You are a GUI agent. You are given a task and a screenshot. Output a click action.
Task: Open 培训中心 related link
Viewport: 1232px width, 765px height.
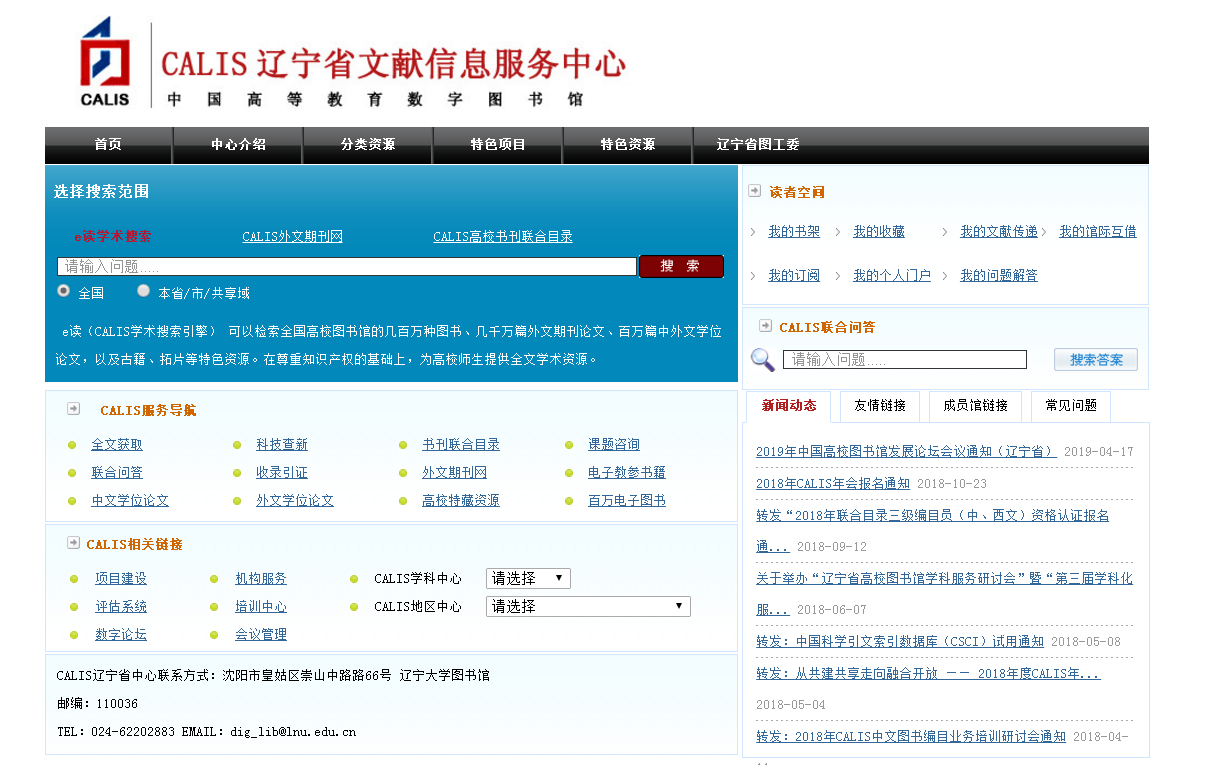point(261,607)
